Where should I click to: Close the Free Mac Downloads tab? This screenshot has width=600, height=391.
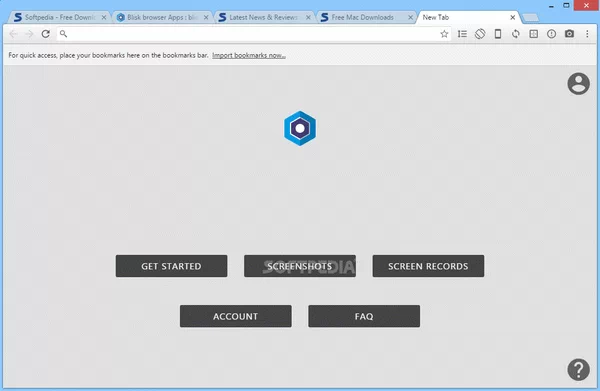tap(410, 18)
